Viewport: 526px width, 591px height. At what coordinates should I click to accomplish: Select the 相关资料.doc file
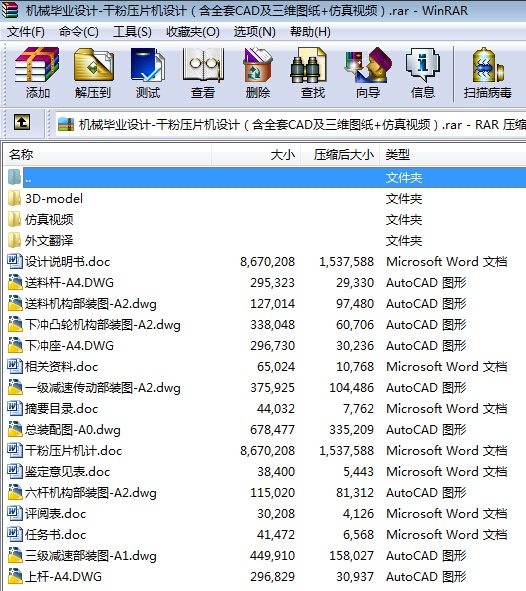point(61,367)
